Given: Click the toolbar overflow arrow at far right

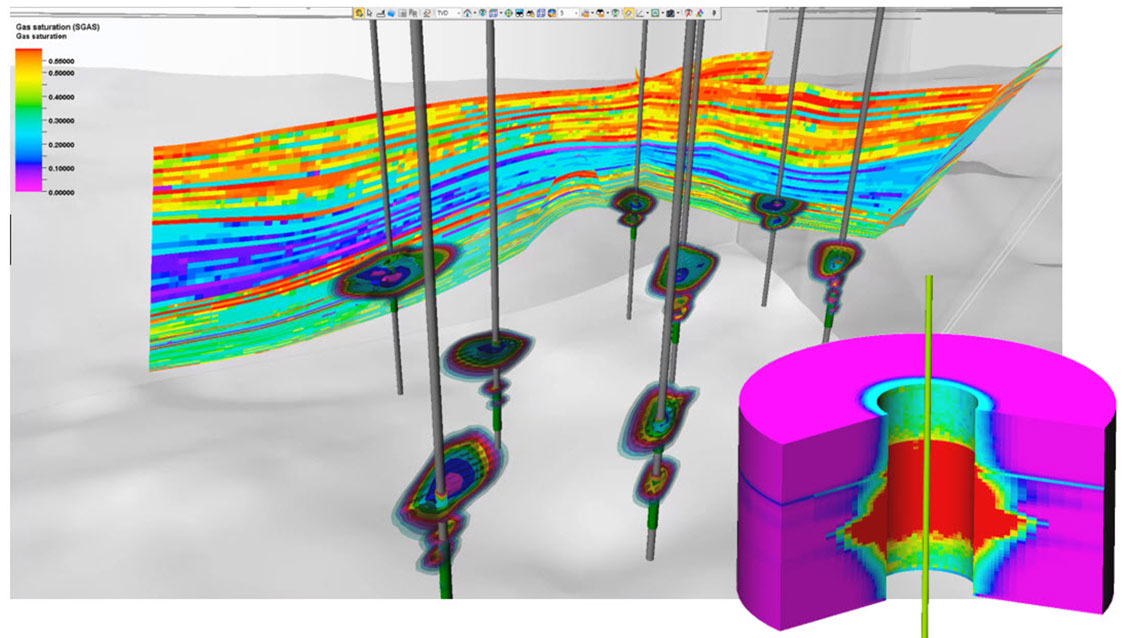Looking at the screenshot, I should click(x=714, y=13).
